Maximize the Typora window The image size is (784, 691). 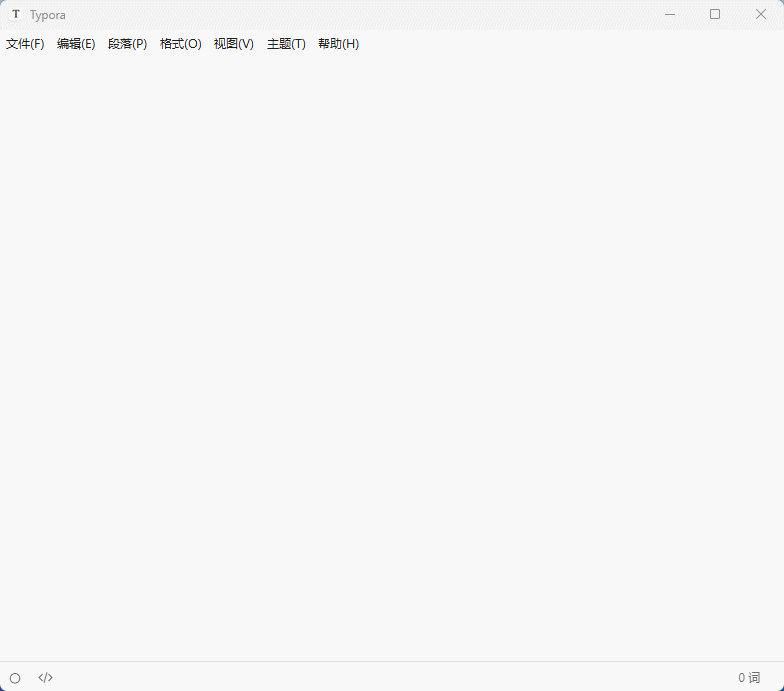(715, 14)
